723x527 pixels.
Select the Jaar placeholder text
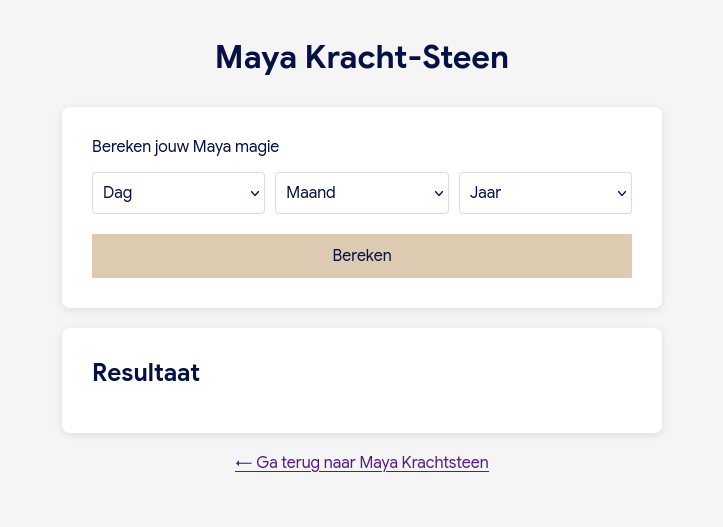(x=485, y=193)
